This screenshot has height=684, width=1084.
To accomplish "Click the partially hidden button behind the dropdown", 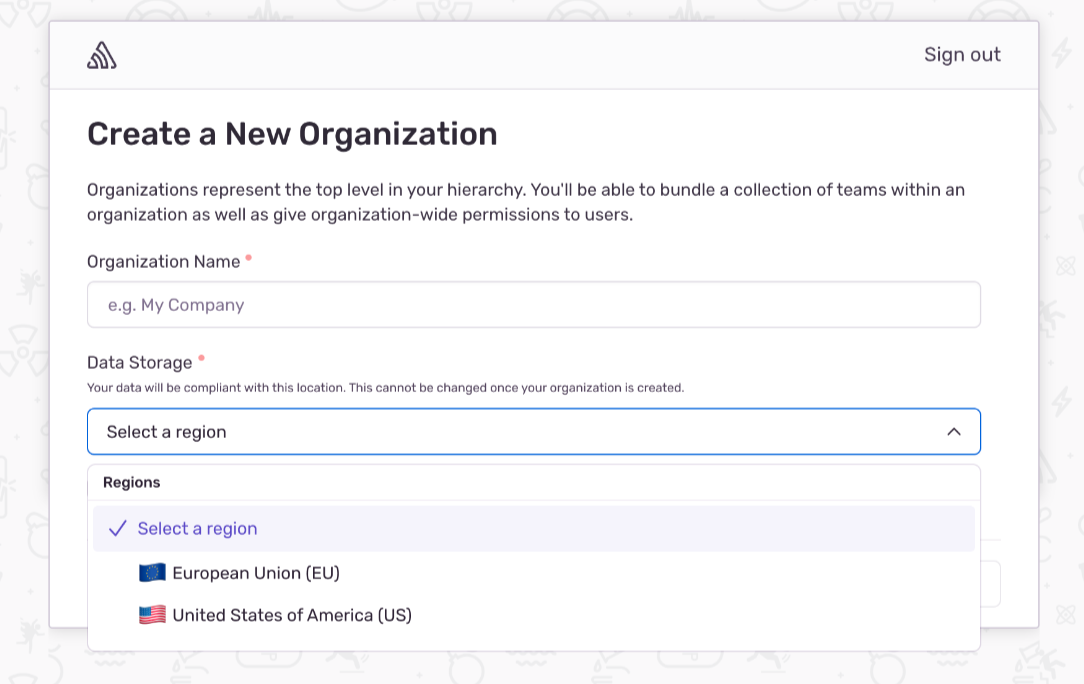I will click(990, 584).
